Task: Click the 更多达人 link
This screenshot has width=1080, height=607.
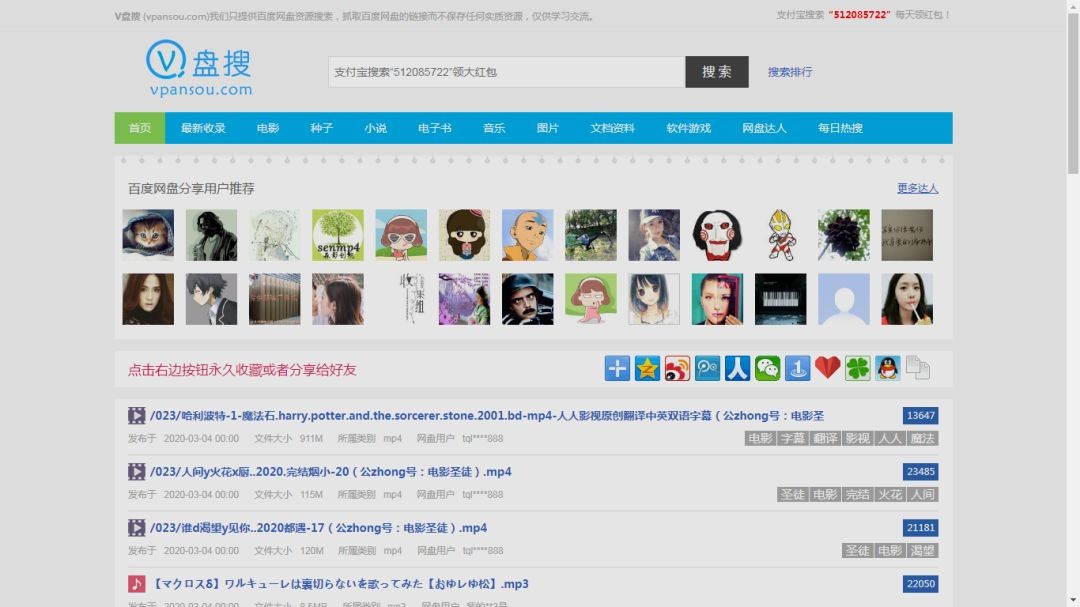Action: point(917,188)
